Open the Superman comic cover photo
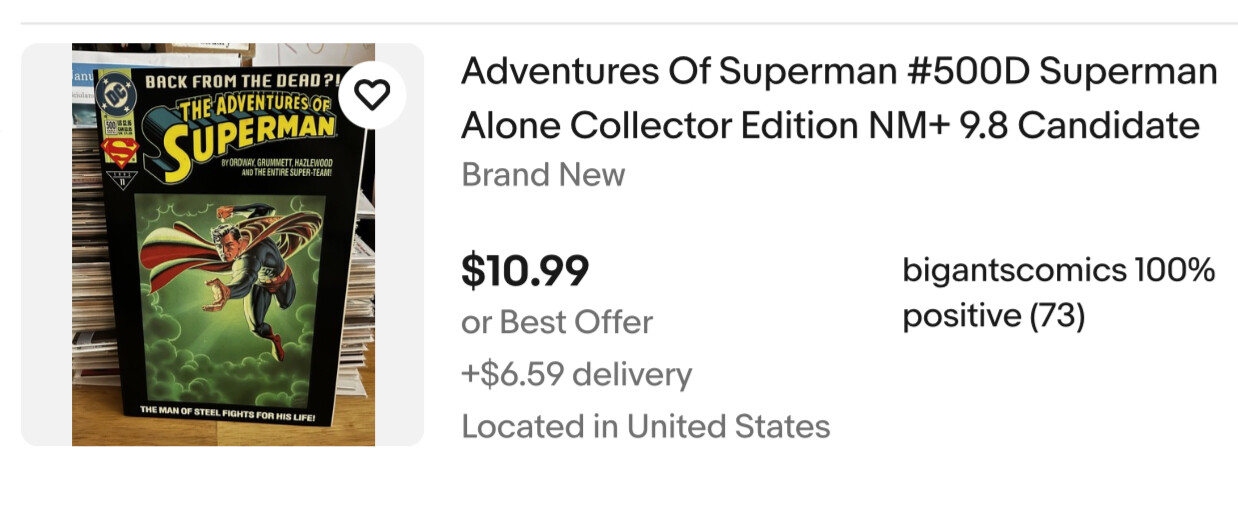Screen dimensions: 1238x506 click(224, 300)
